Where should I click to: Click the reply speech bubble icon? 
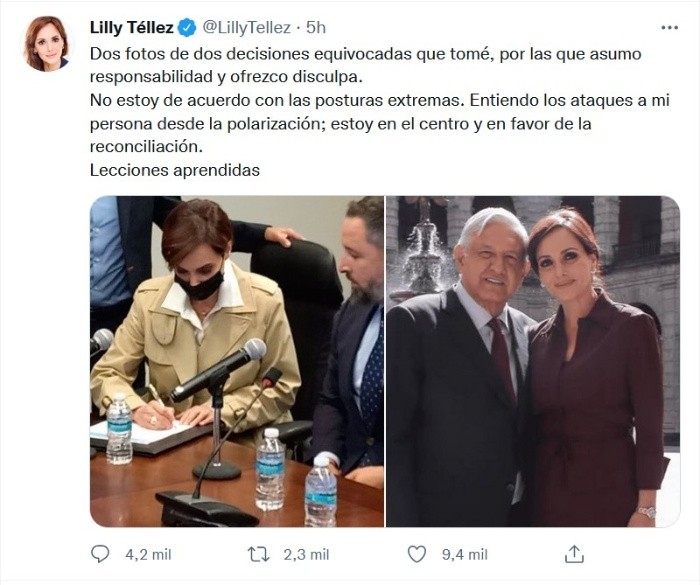point(99,553)
